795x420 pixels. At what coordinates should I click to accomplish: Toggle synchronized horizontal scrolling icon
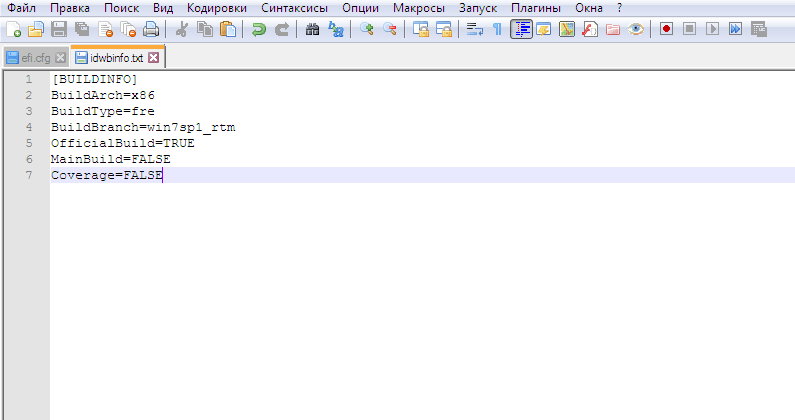[444, 29]
